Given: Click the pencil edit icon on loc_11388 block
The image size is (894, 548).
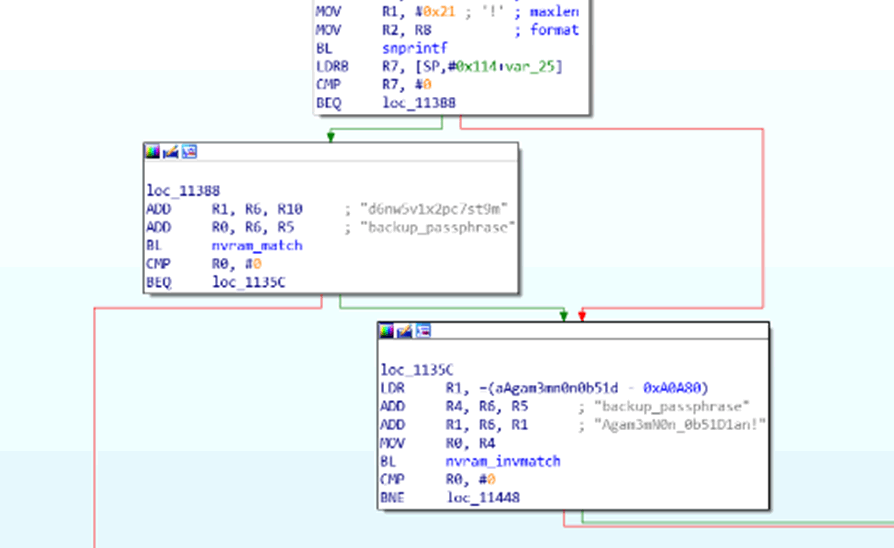Looking at the screenshot, I should (171, 152).
